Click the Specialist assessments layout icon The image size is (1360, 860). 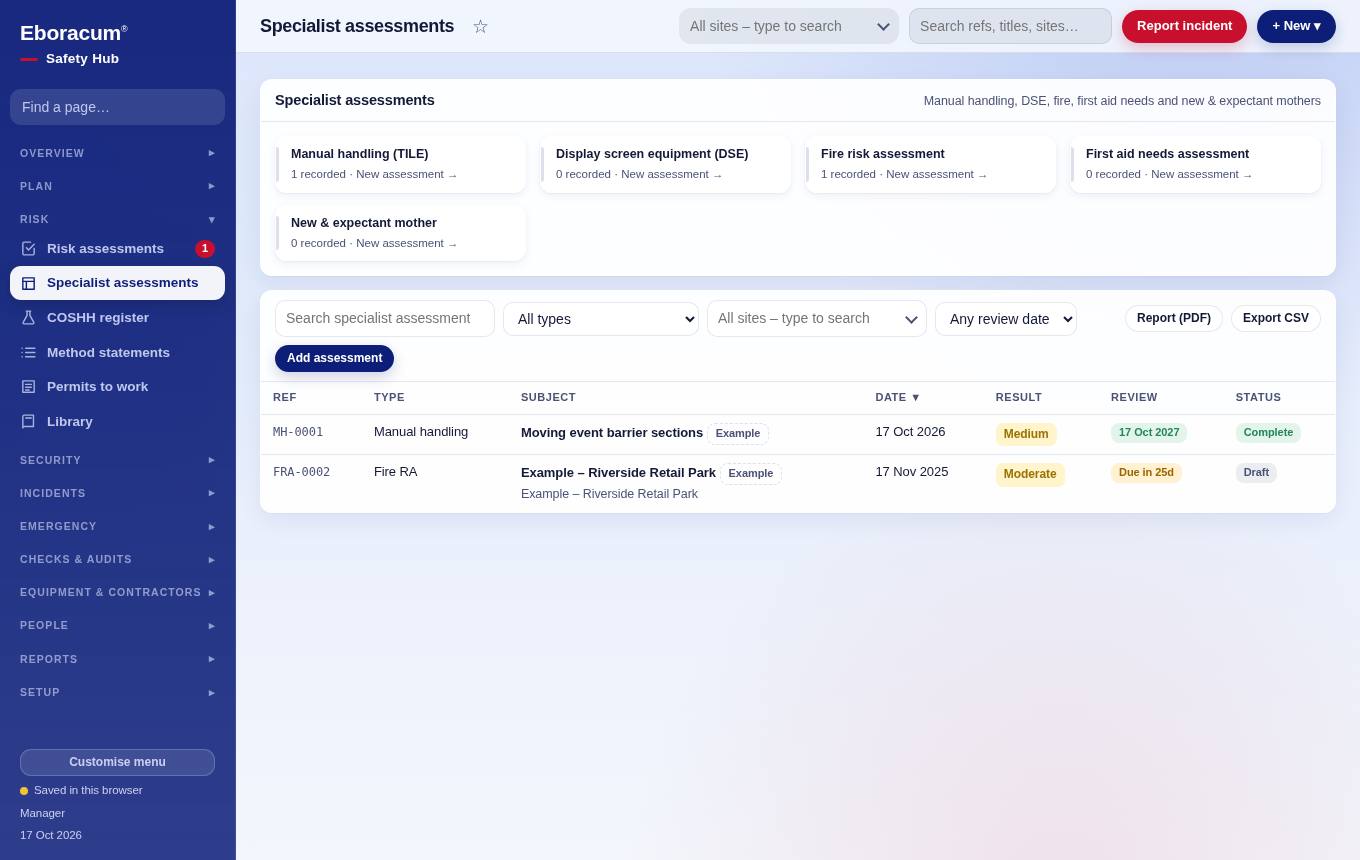point(28,283)
